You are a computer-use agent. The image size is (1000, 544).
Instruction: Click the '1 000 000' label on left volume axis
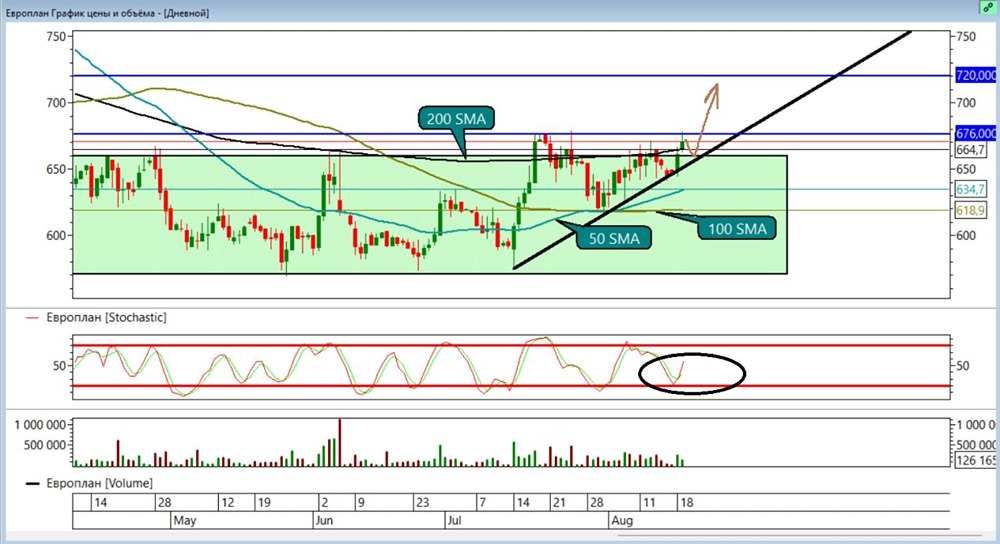click(x=40, y=425)
